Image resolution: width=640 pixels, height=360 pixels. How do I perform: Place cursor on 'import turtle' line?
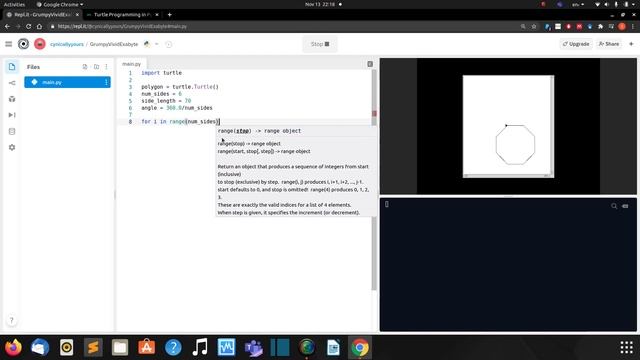(162, 73)
